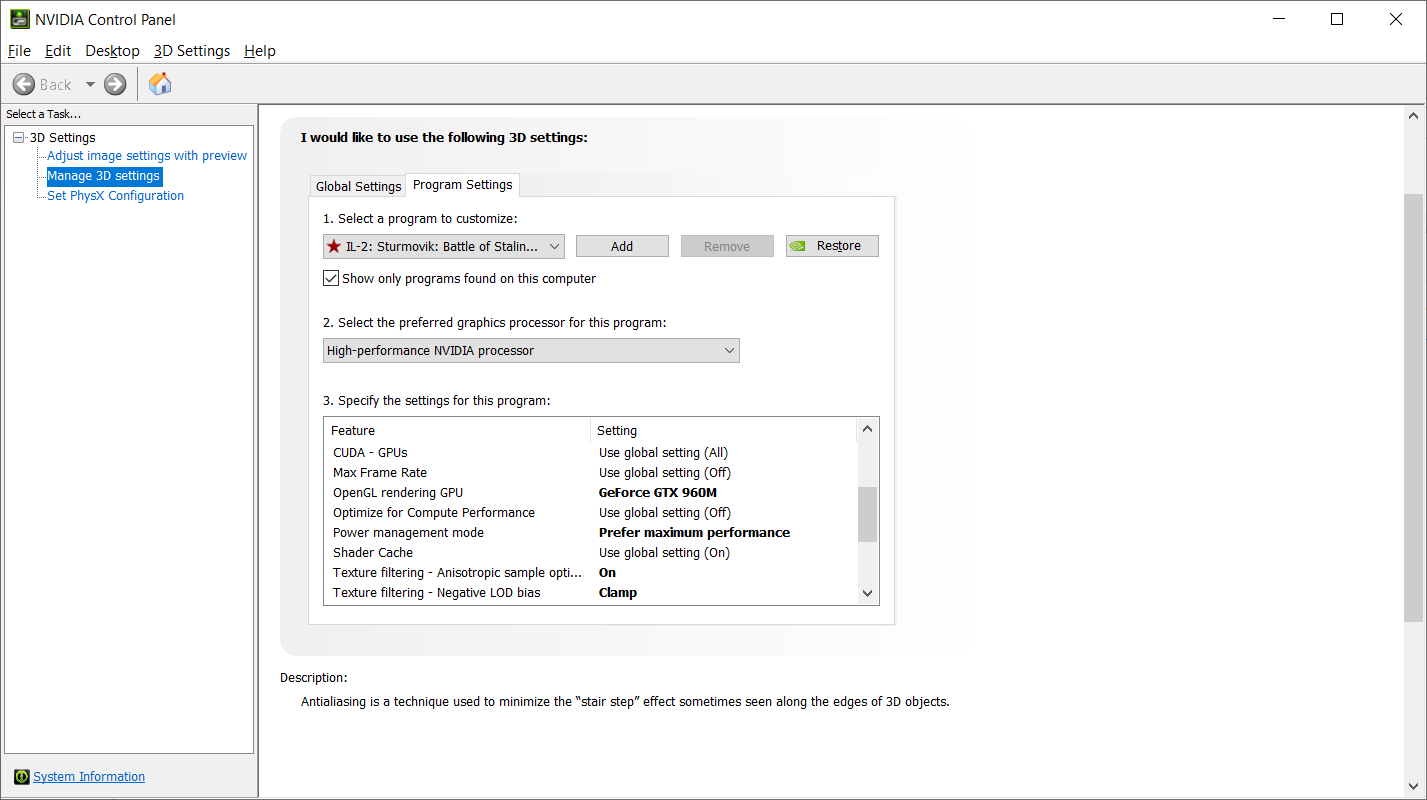The height and width of the screenshot is (800, 1427).
Task: Click the Back arrow icon
Action: pyautogui.click(x=24, y=84)
